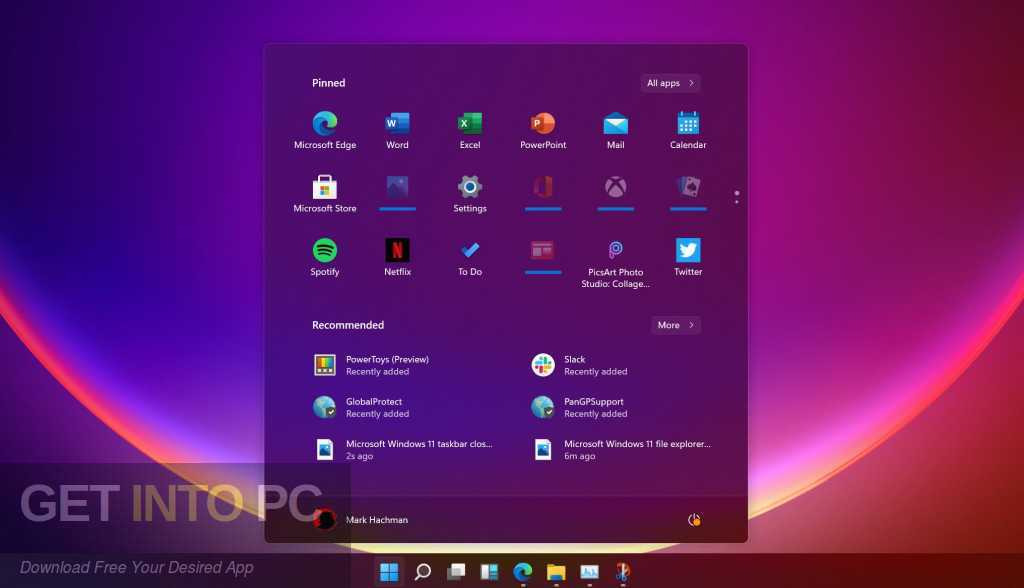Click the power button in Start menu
The image size is (1024, 588).
click(694, 520)
